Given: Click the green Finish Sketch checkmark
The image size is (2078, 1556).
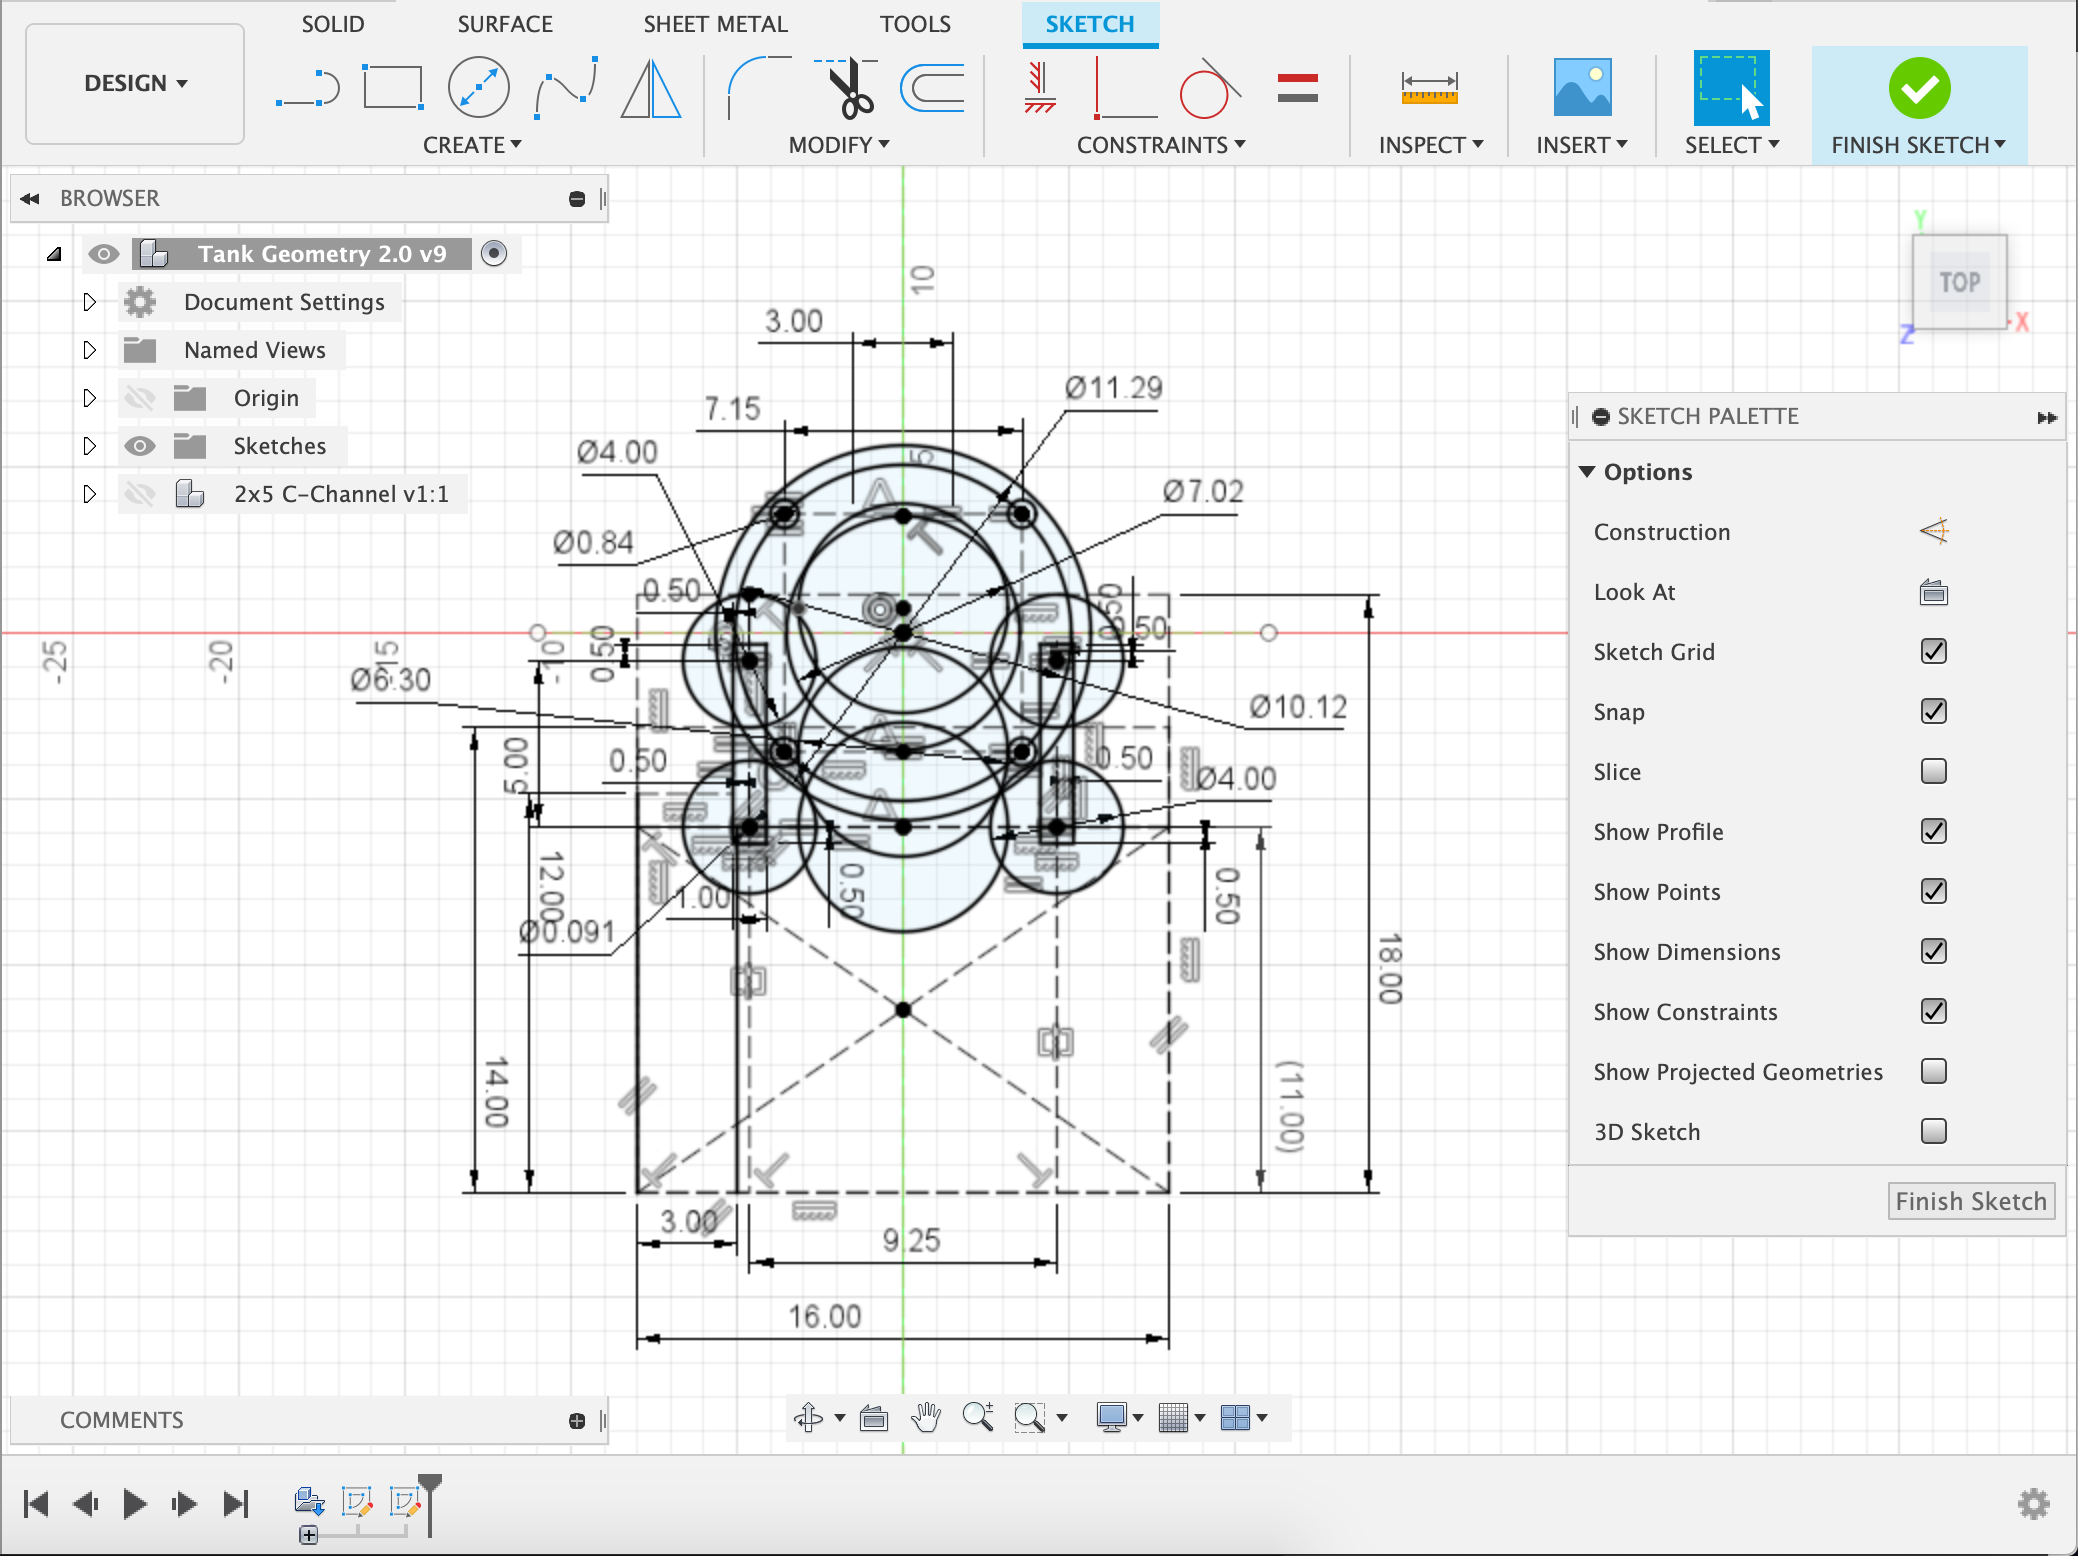Looking at the screenshot, I should pyautogui.click(x=1921, y=89).
